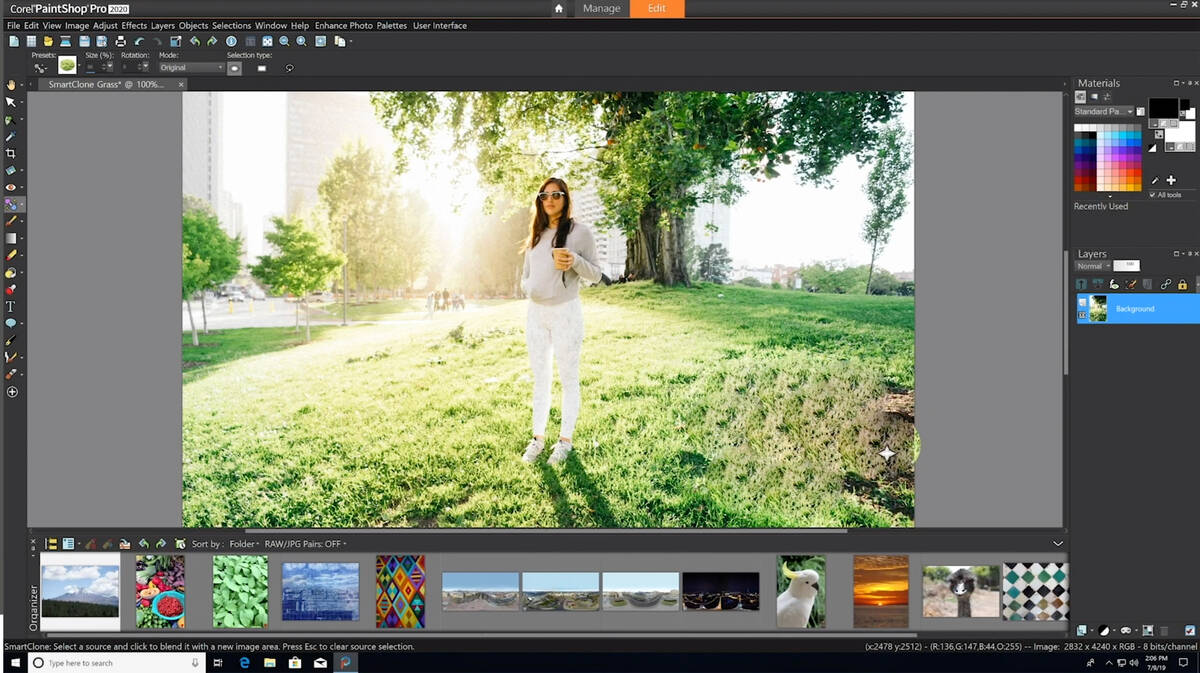
Task: Select the Crop tool in the left toolbar
Action: (11, 153)
